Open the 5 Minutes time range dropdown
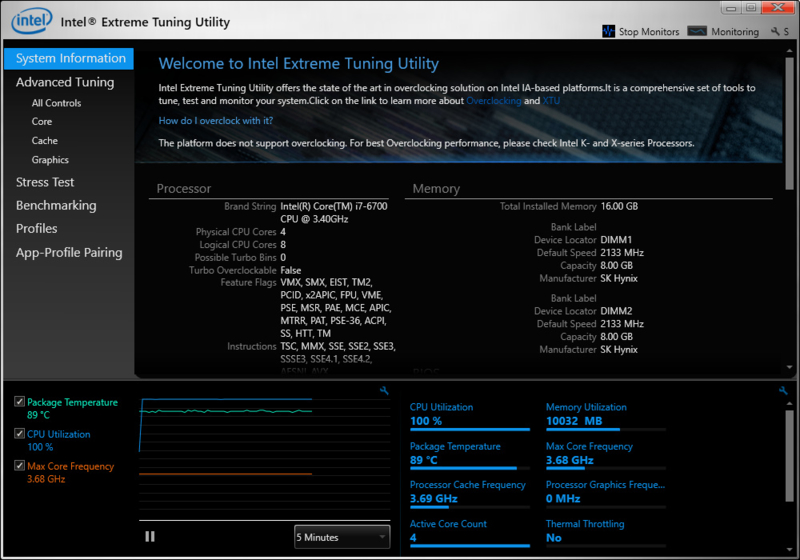The width and height of the screenshot is (800, 560). click(342, 537)
